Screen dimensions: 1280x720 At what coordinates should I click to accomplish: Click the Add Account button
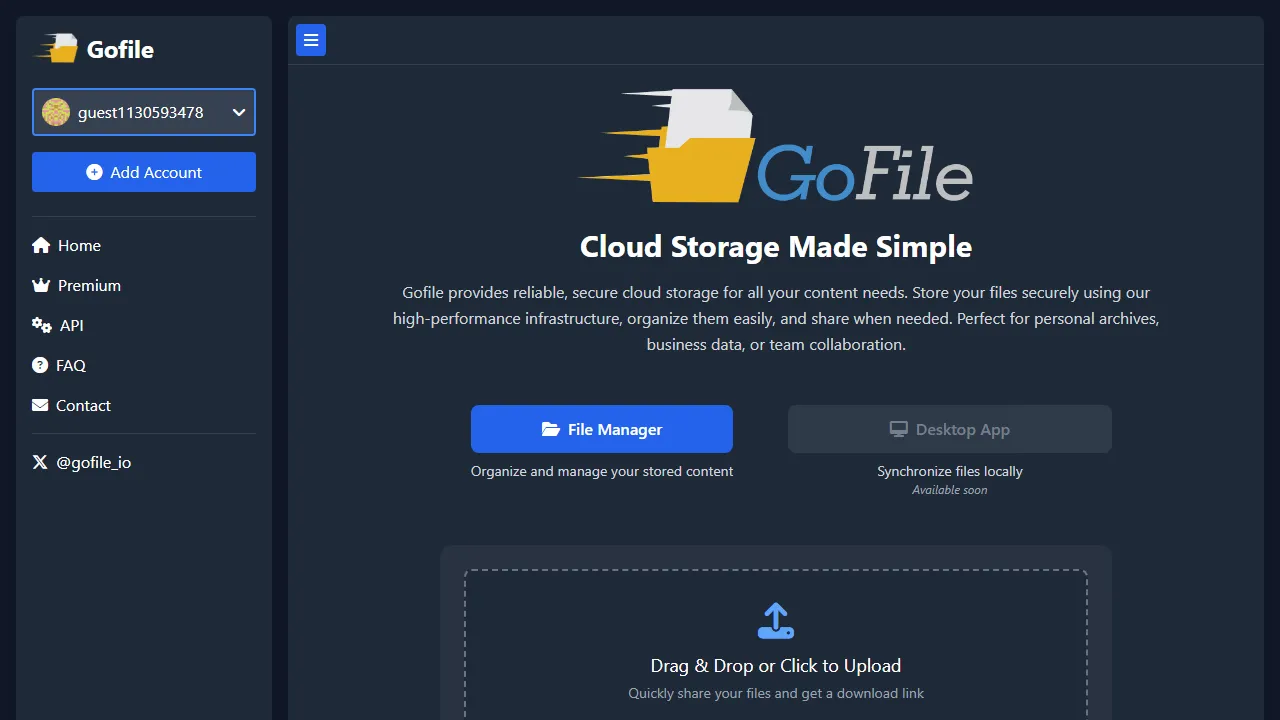[143, 172]
